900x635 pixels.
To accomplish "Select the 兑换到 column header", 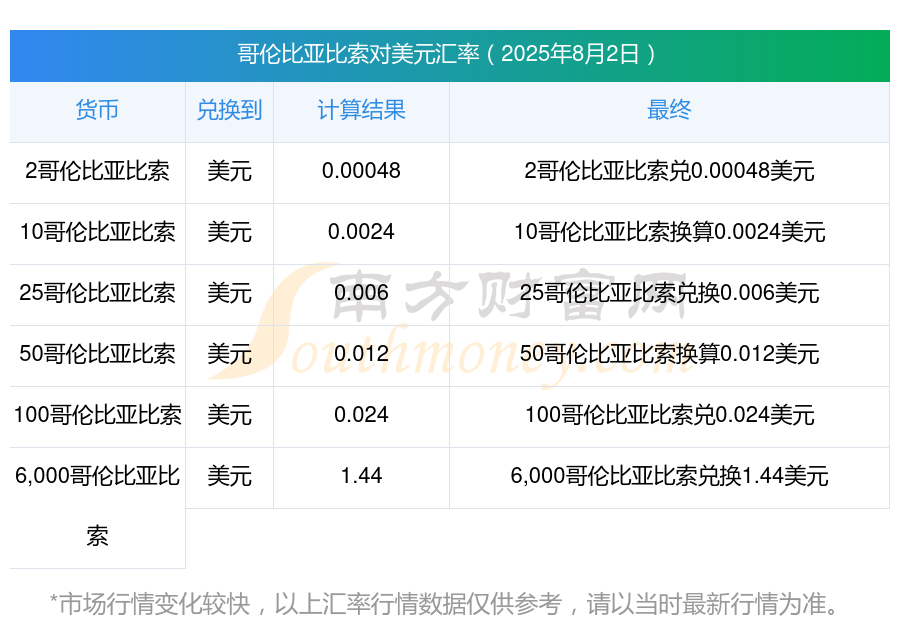I will click(229, 110).
